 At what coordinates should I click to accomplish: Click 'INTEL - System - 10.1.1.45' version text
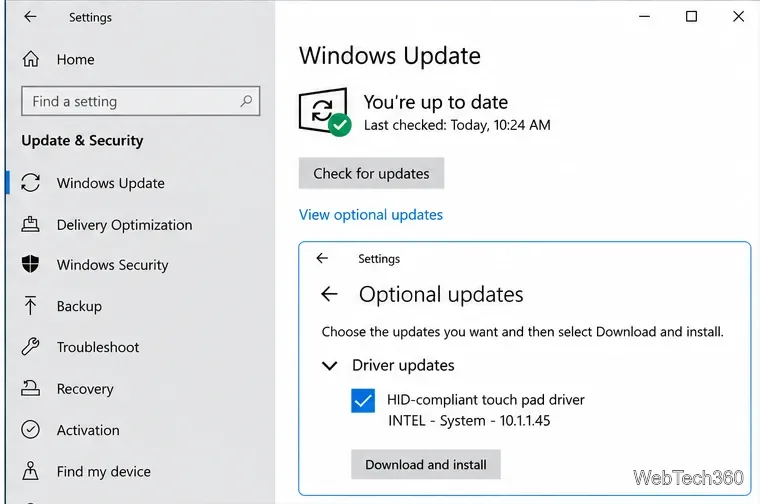click(x=469, y=421)
